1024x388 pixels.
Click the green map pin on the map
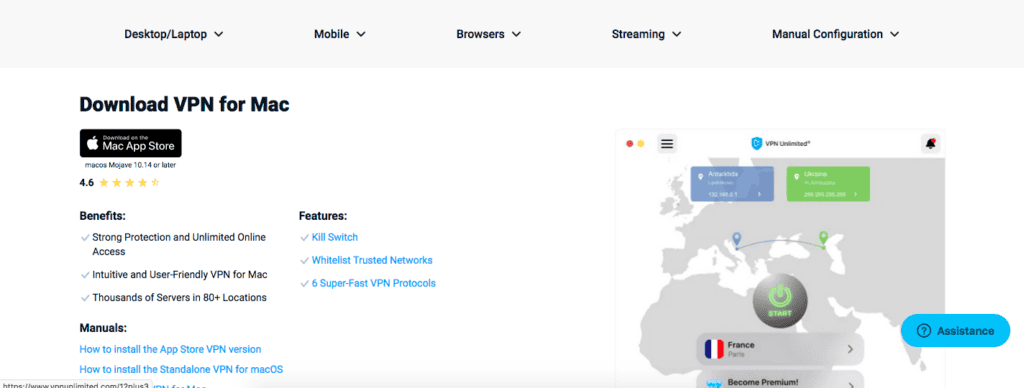coord(823,238)
